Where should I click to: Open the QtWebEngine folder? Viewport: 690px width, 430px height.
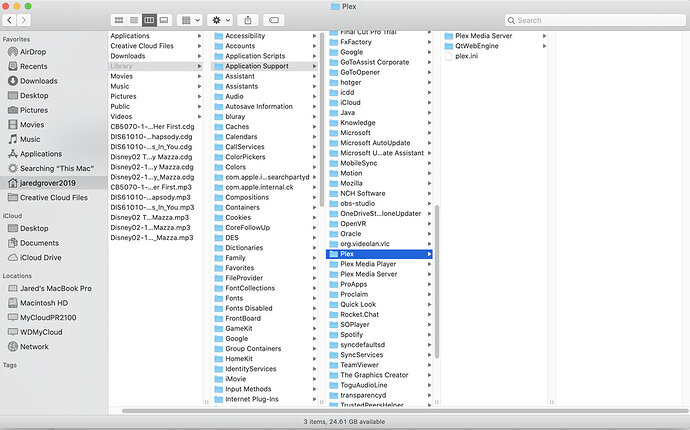tap(477, 46)
